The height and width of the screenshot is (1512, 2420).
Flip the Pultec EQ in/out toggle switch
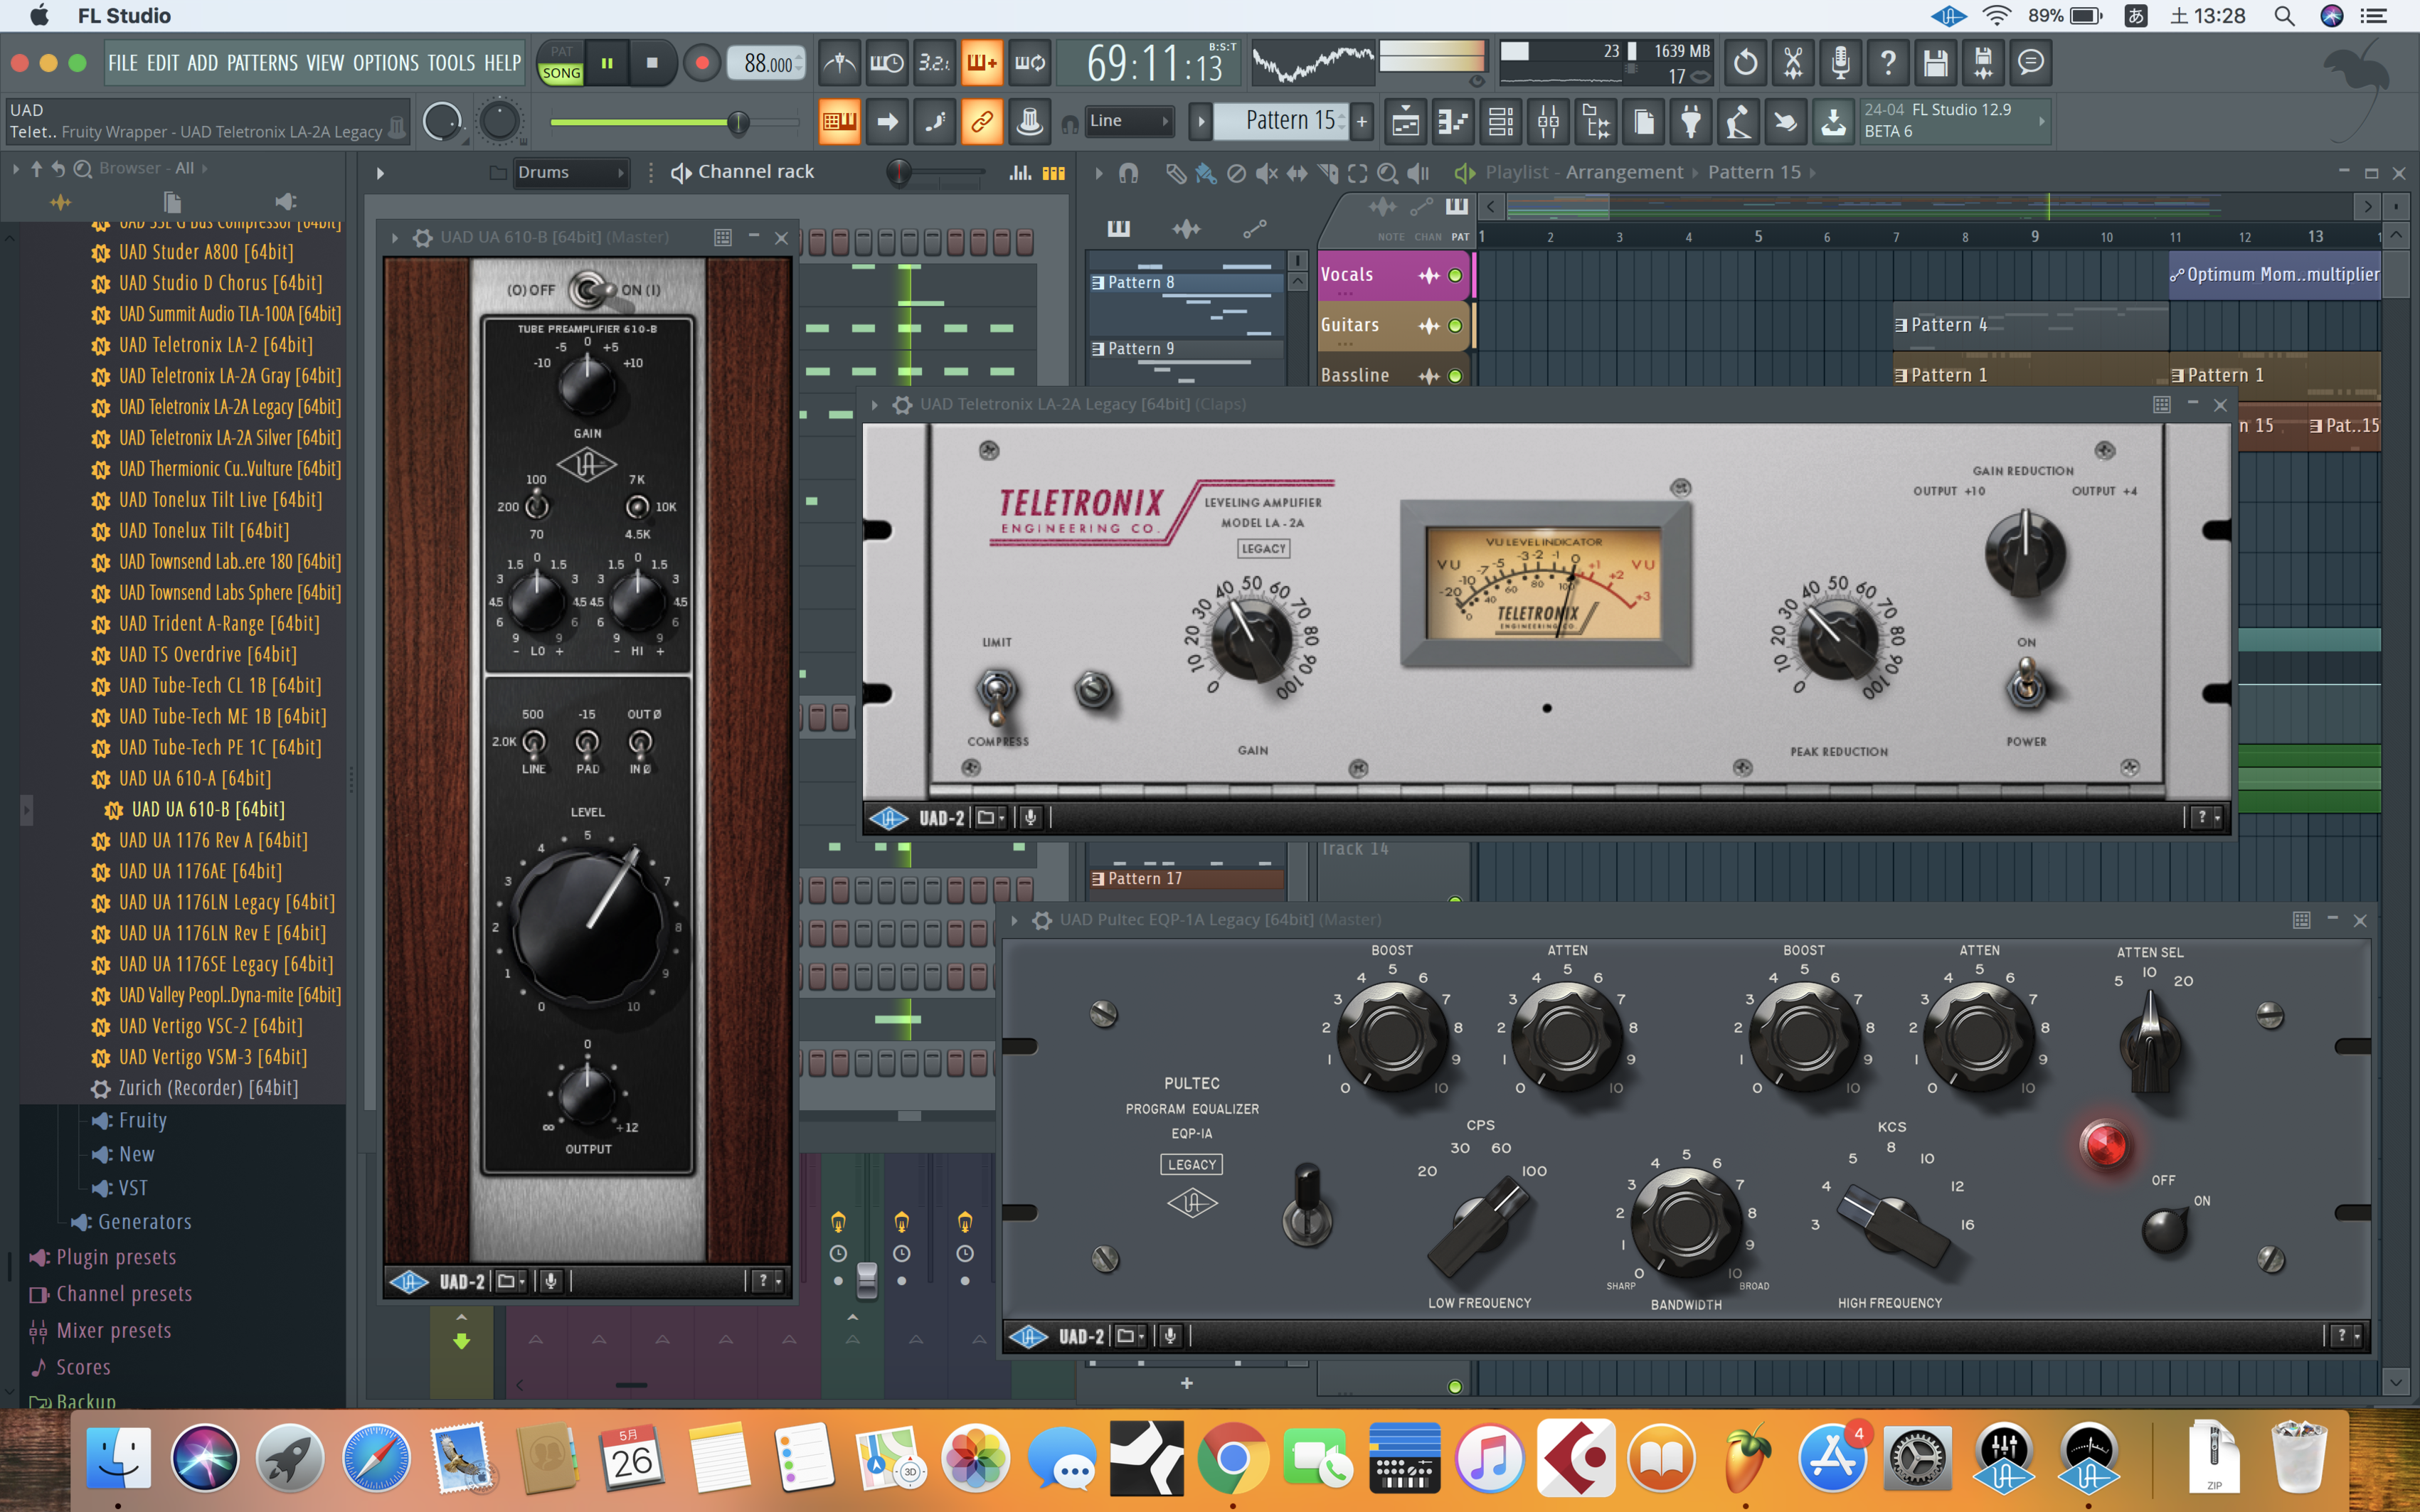1306,1204
